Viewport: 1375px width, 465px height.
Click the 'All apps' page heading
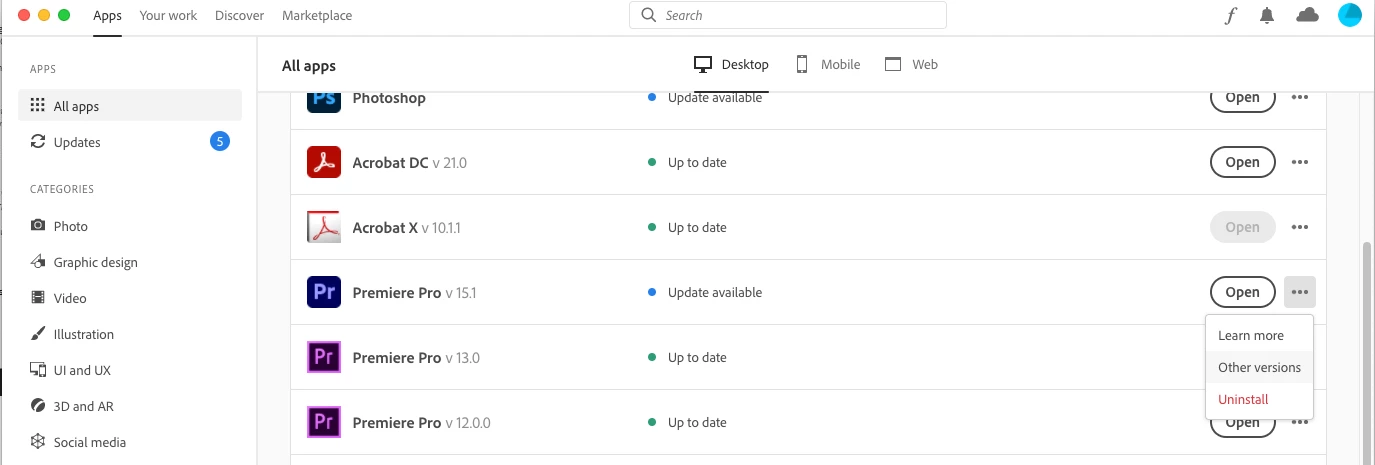click(309, 66)
